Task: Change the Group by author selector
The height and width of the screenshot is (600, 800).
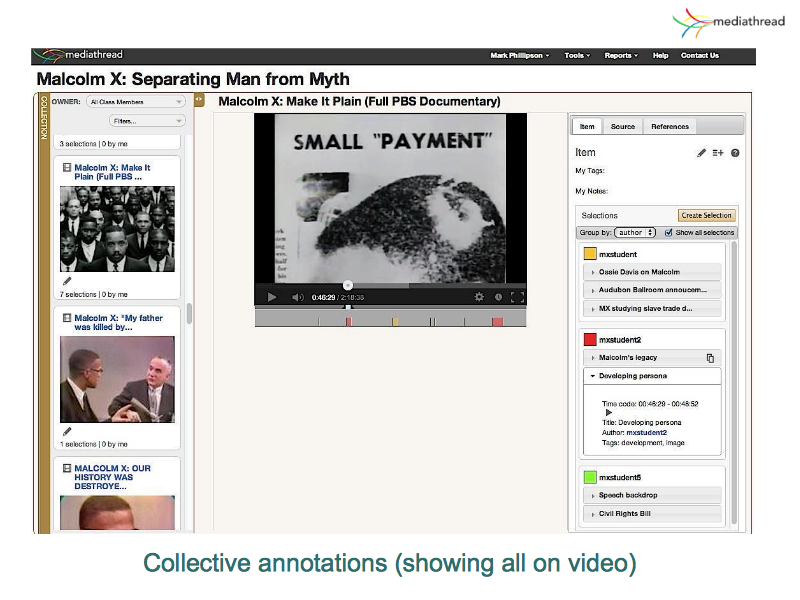Action: point(636,232)
